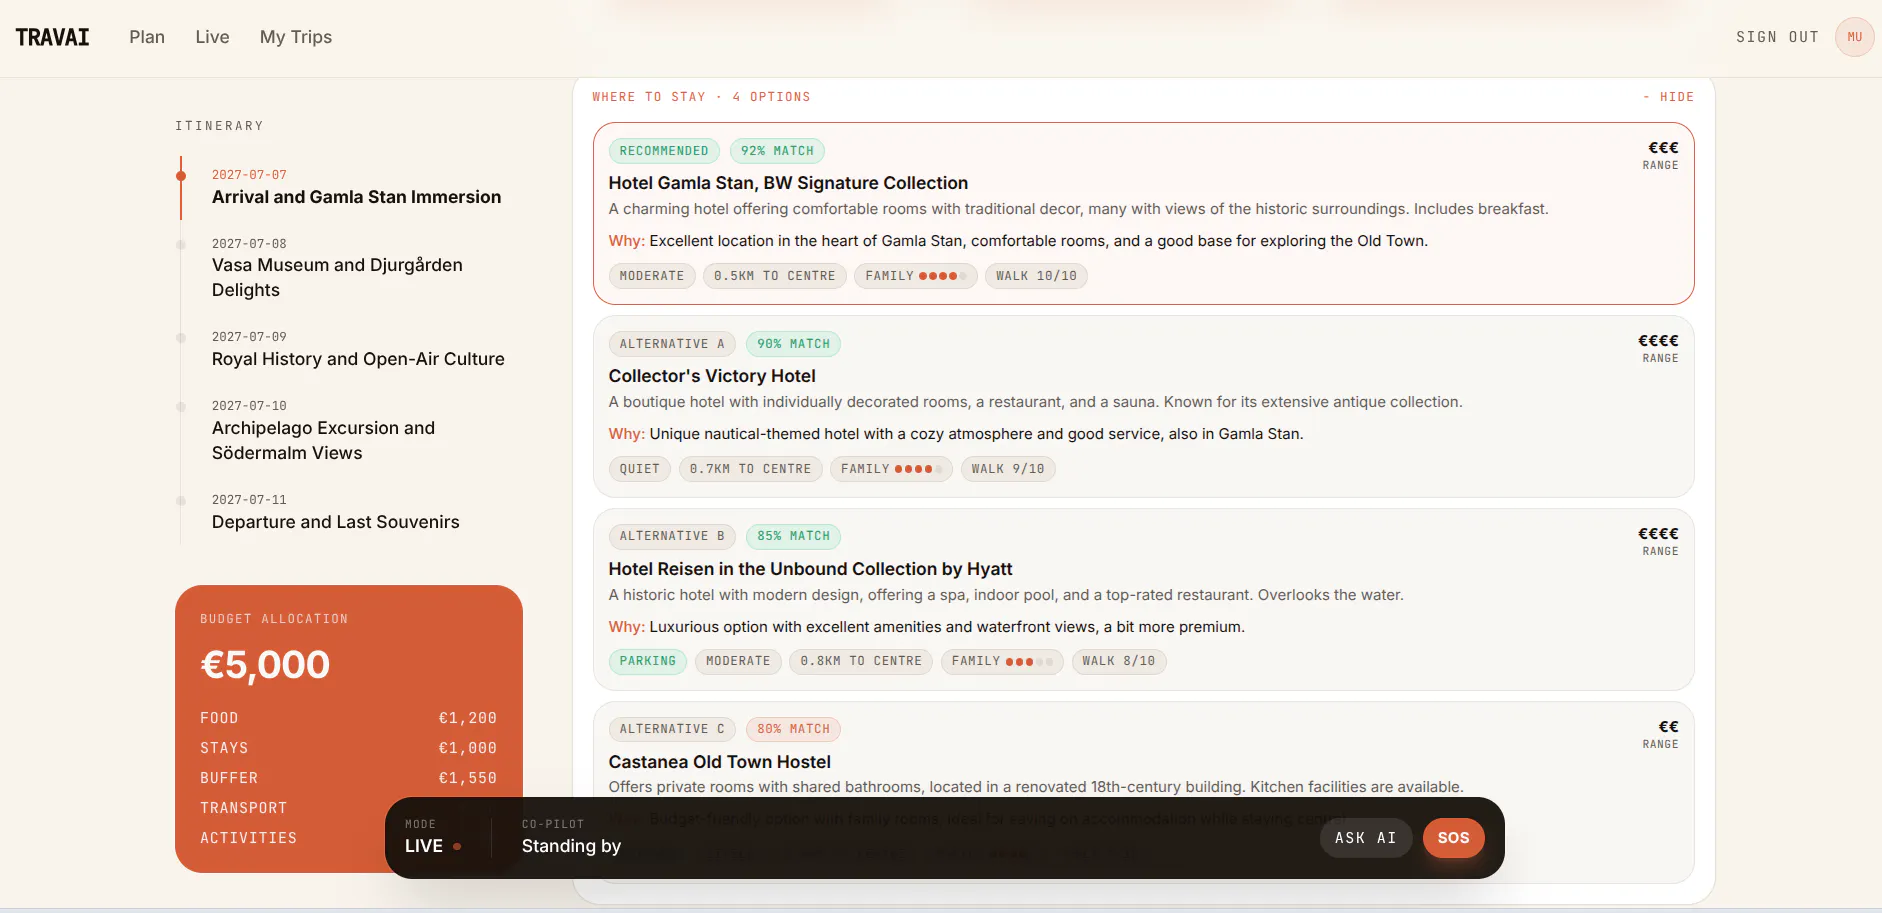Image resolution: width=1882 pixels, height=913 pixels.
Task: Click MODERATE tag on Hotel Reisen
Action: (738, 661)
